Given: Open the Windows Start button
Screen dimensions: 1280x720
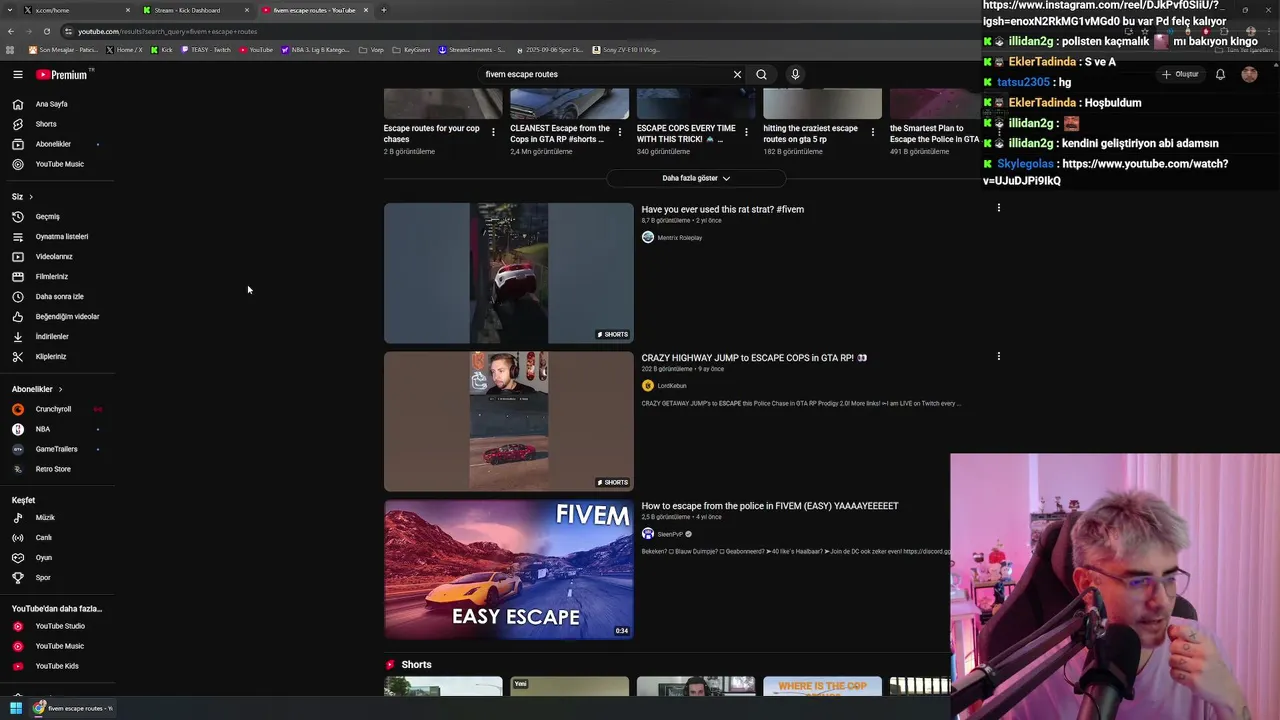Looking at the screenshot, I should click(15, 708).
